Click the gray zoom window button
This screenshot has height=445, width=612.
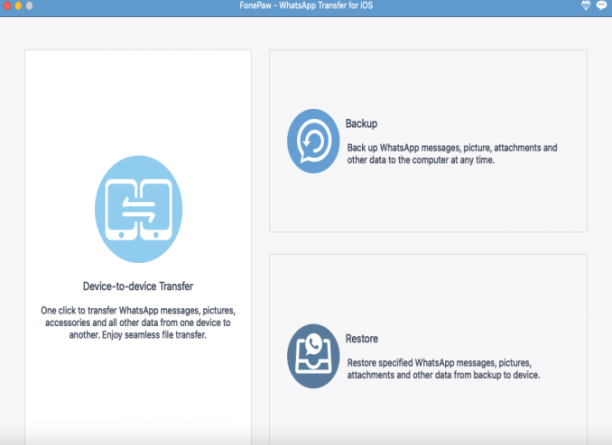(29, 5)
